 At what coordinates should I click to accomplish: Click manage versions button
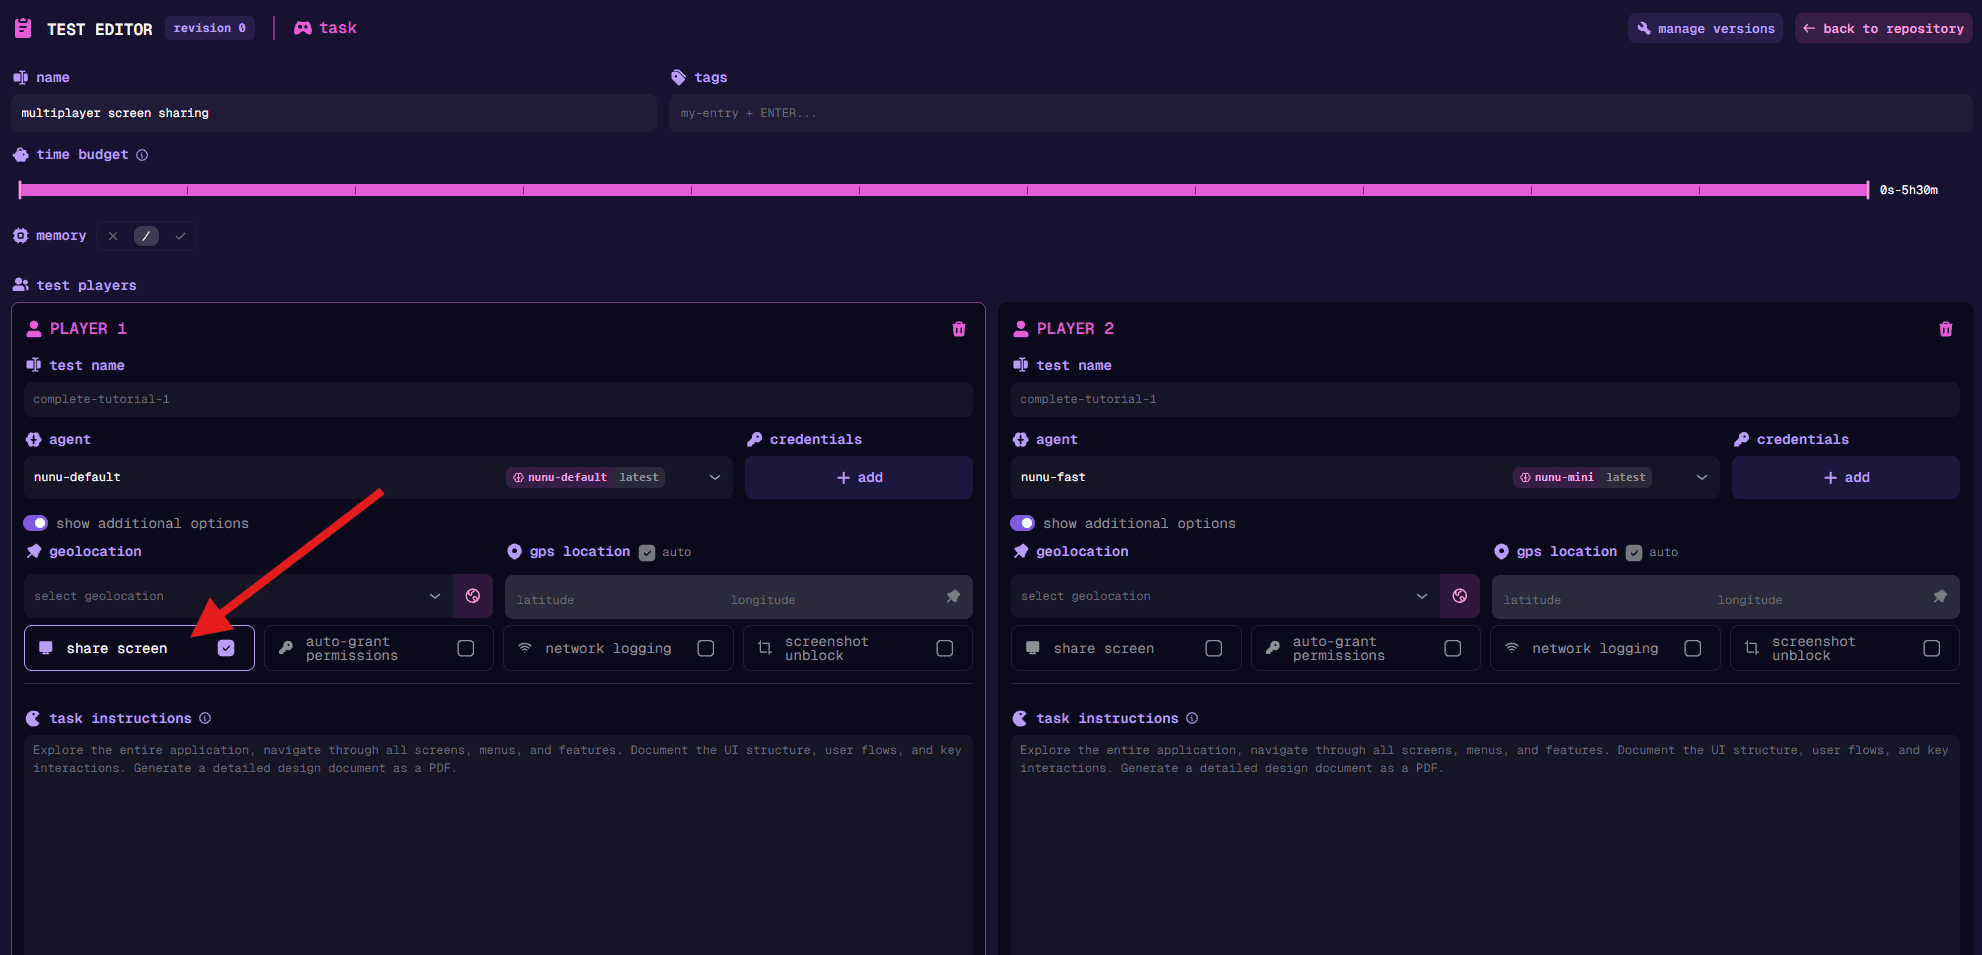coord(1705,28)
